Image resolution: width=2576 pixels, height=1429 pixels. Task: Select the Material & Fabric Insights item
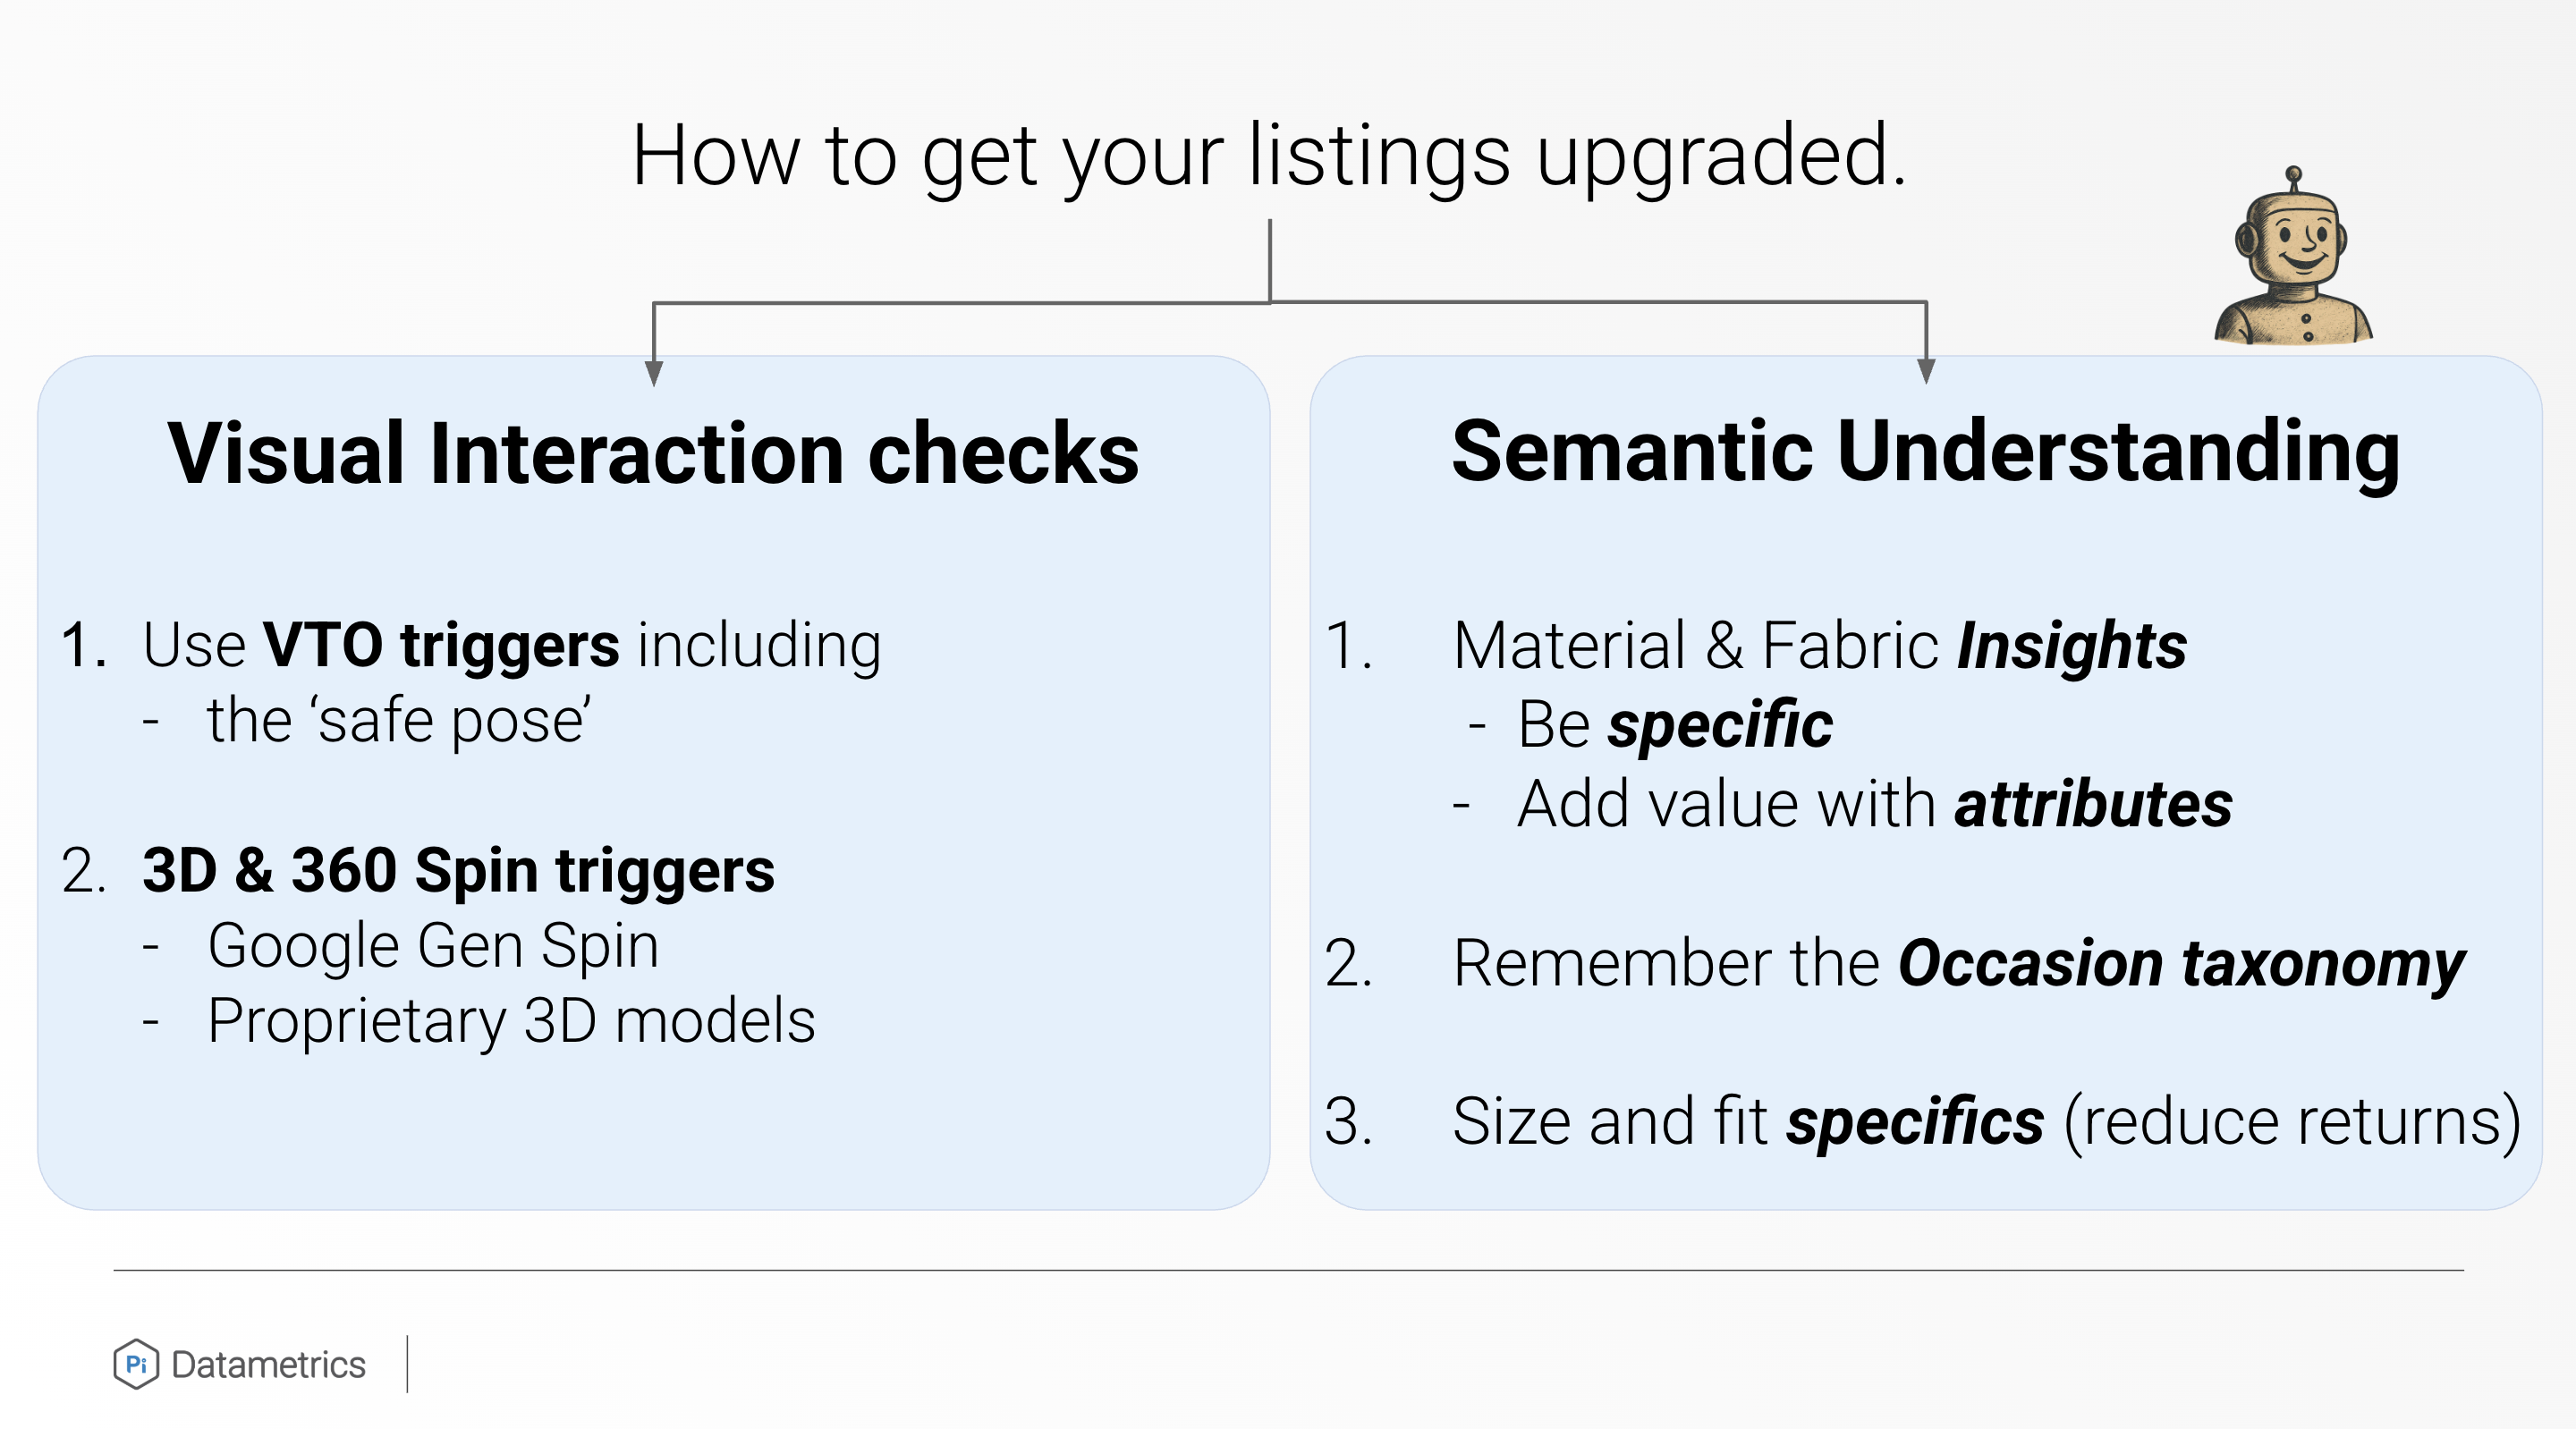(x=1819, y=645)
